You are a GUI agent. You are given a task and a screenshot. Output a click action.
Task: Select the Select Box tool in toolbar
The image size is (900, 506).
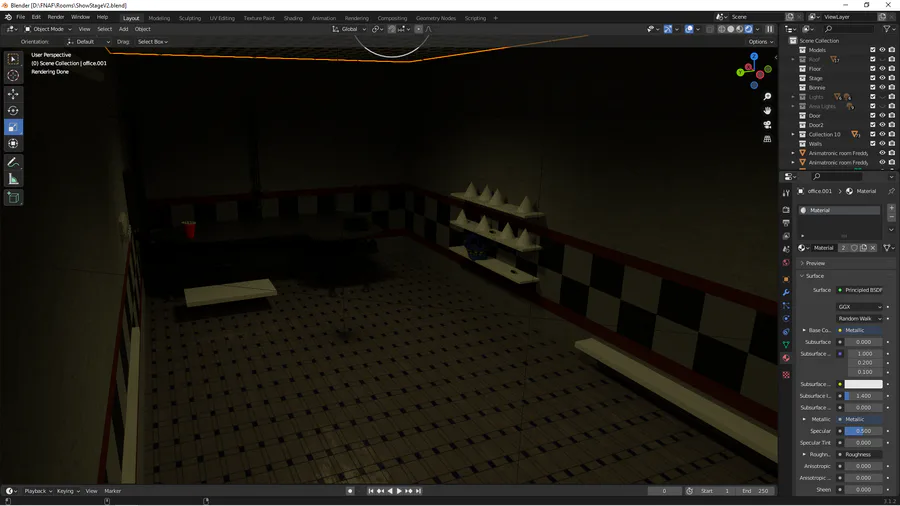13,59
